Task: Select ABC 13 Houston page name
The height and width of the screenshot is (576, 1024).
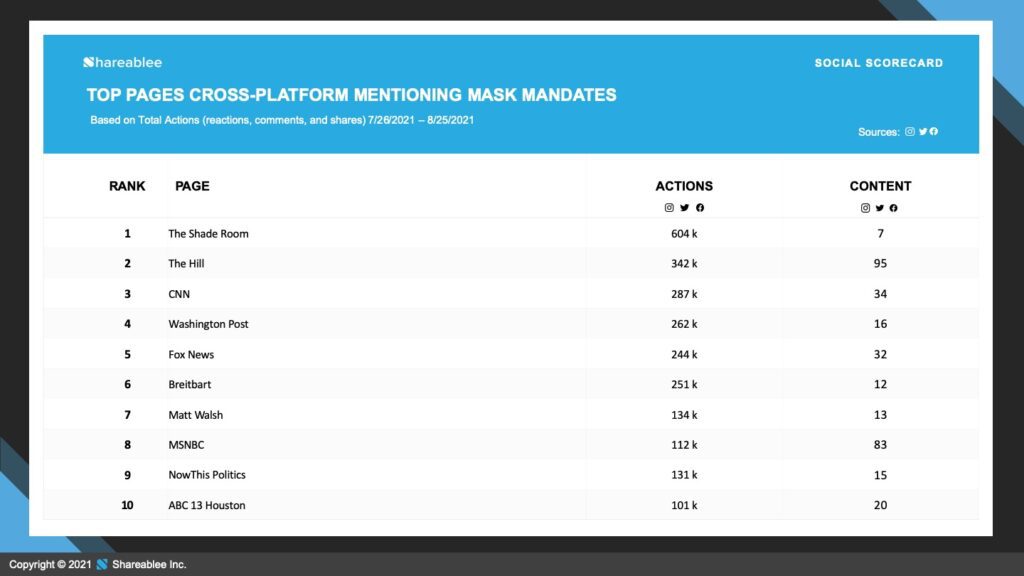Action: point(207,505)
